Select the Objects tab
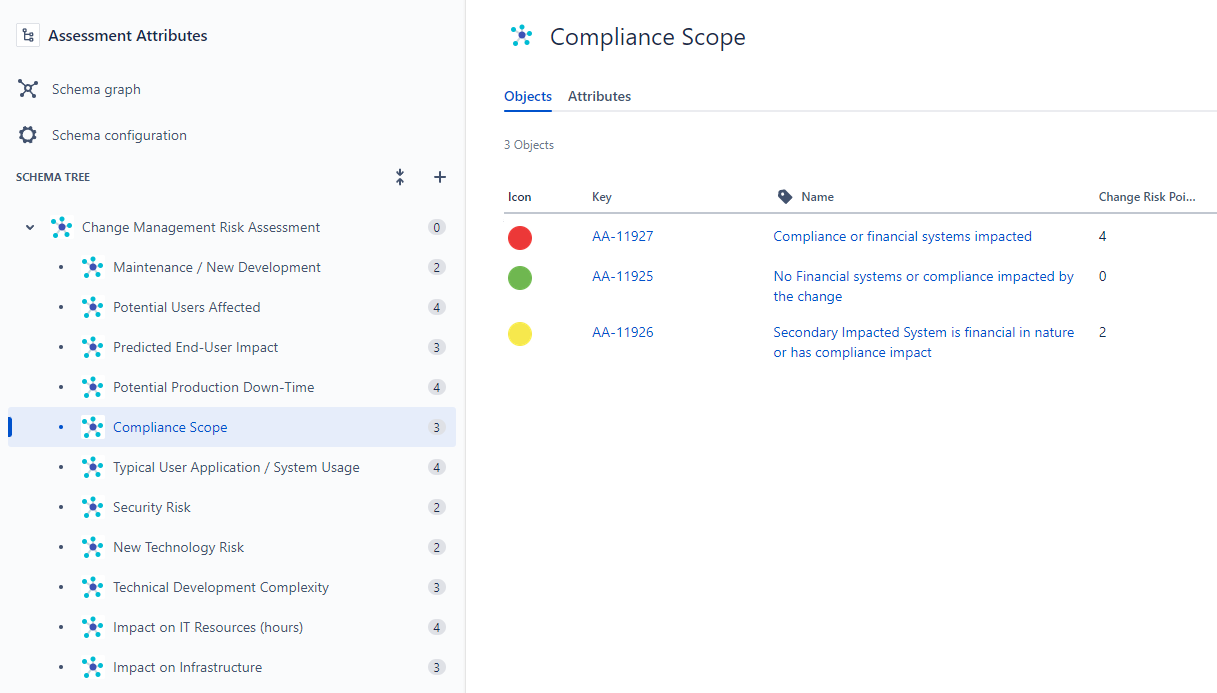Image resolution: width=1217 pixels, height=693 pixels. pyautogui.click(x=528, y=96)
